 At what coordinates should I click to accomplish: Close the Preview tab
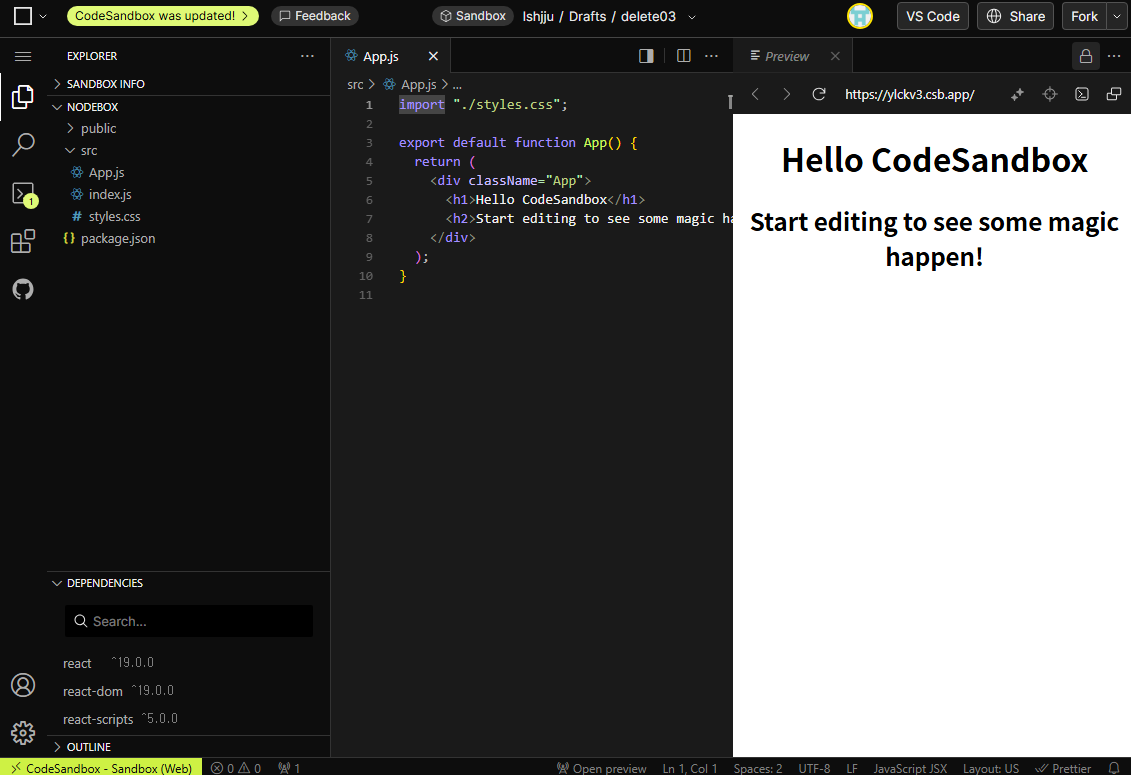[x=835, y=56]
